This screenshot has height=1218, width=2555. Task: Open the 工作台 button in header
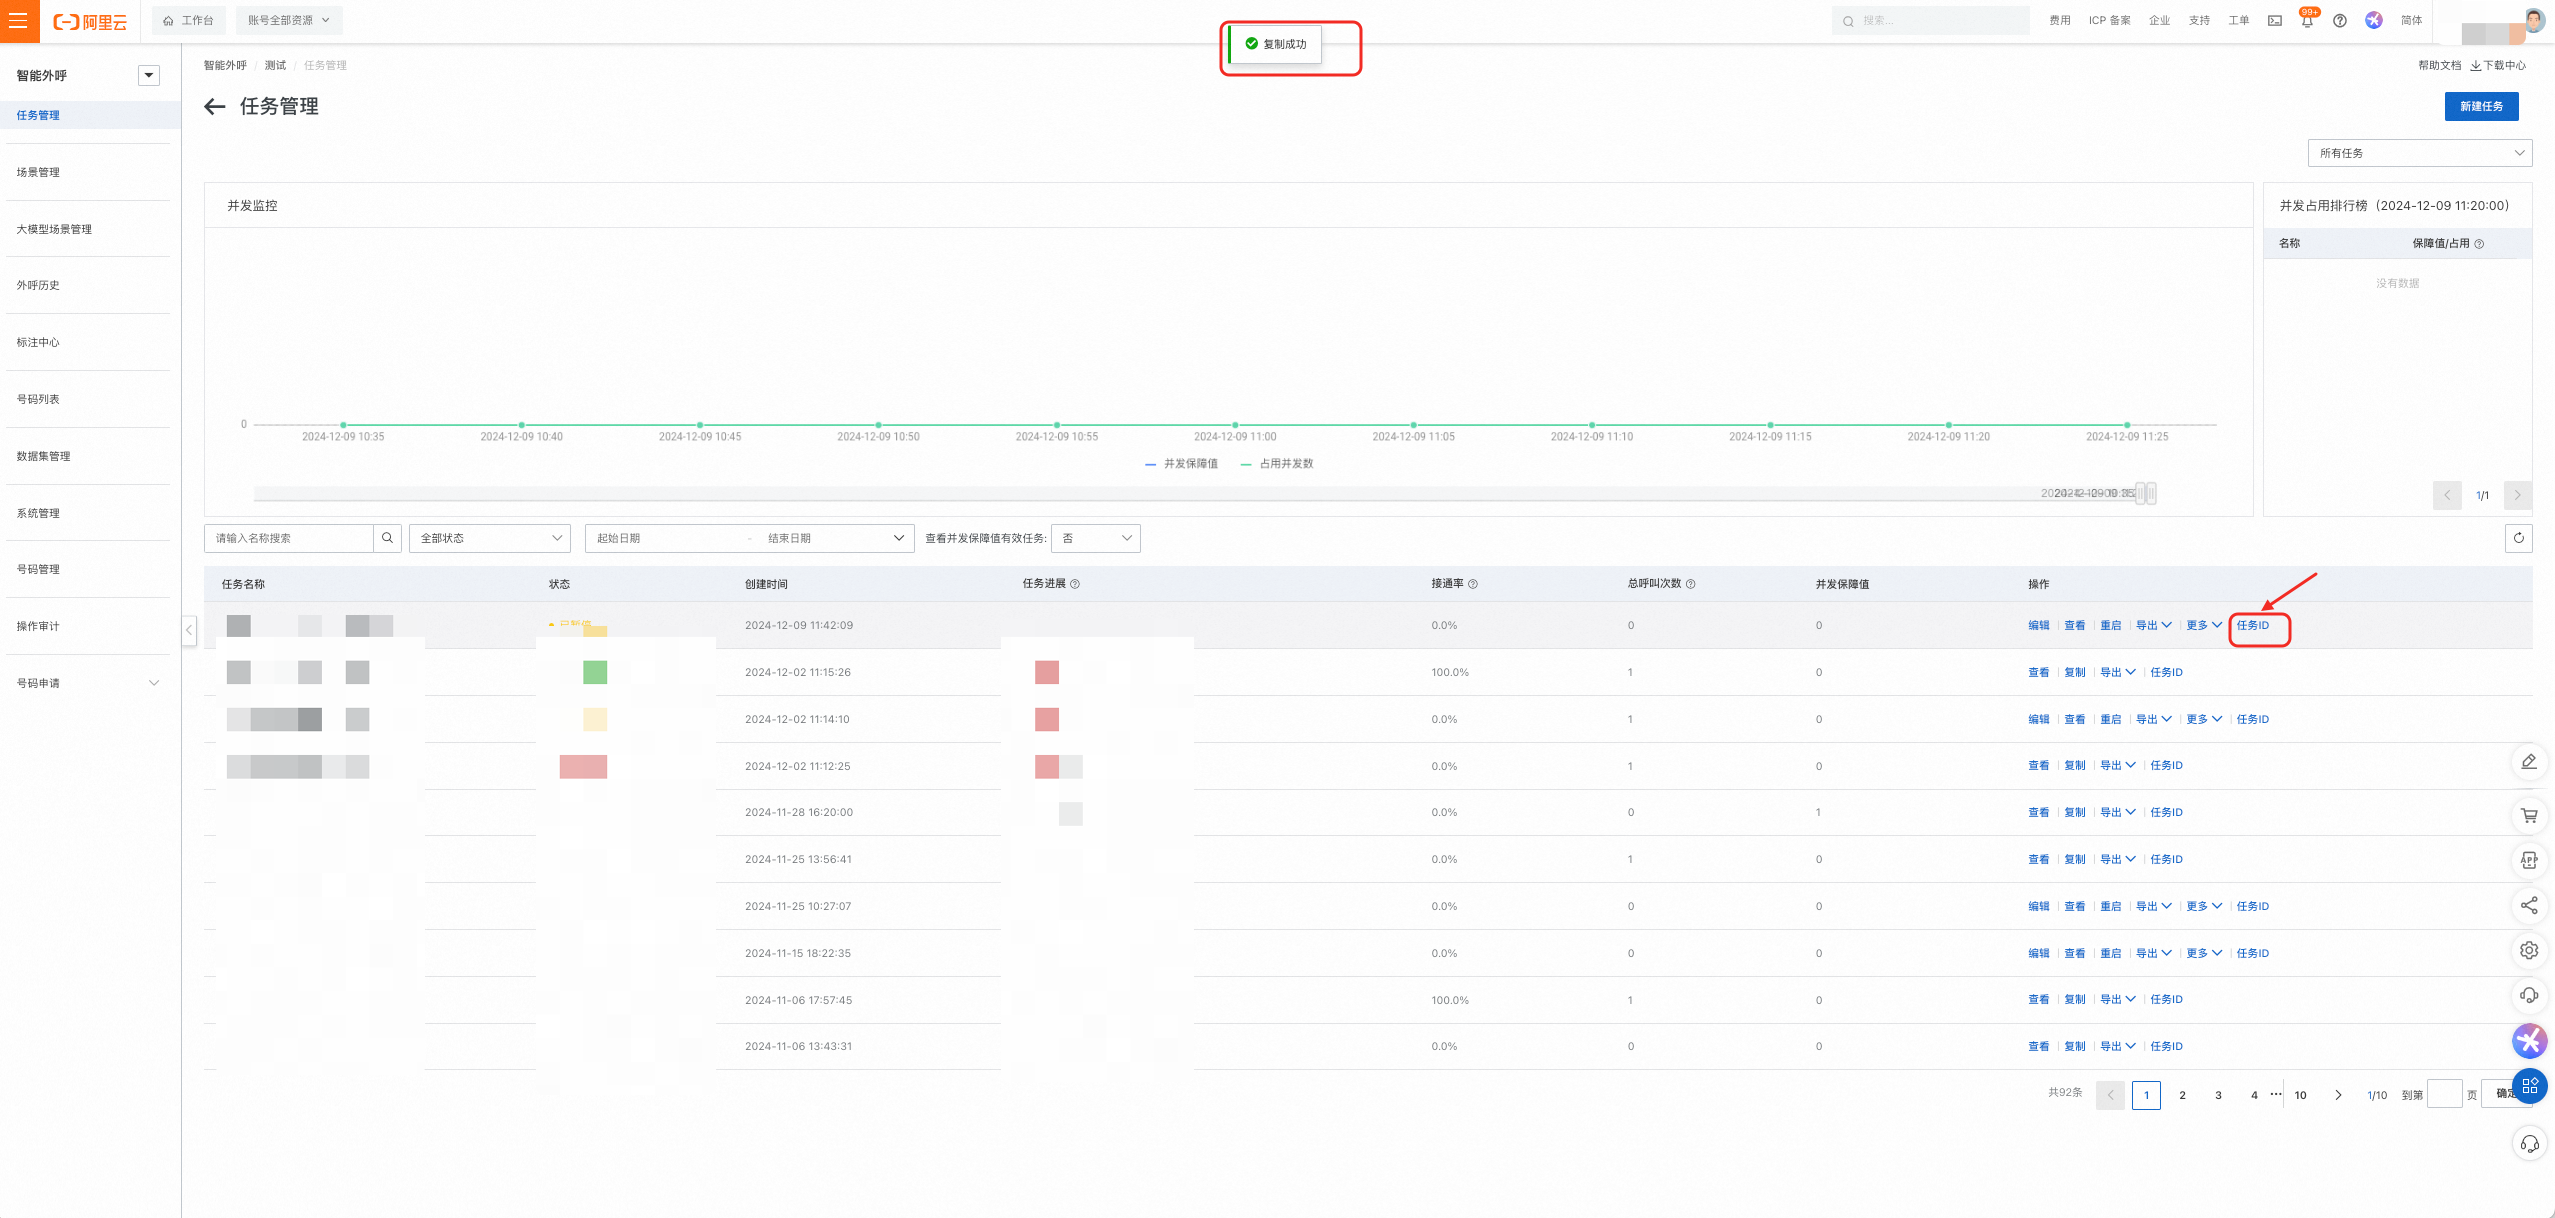(189, 20)
